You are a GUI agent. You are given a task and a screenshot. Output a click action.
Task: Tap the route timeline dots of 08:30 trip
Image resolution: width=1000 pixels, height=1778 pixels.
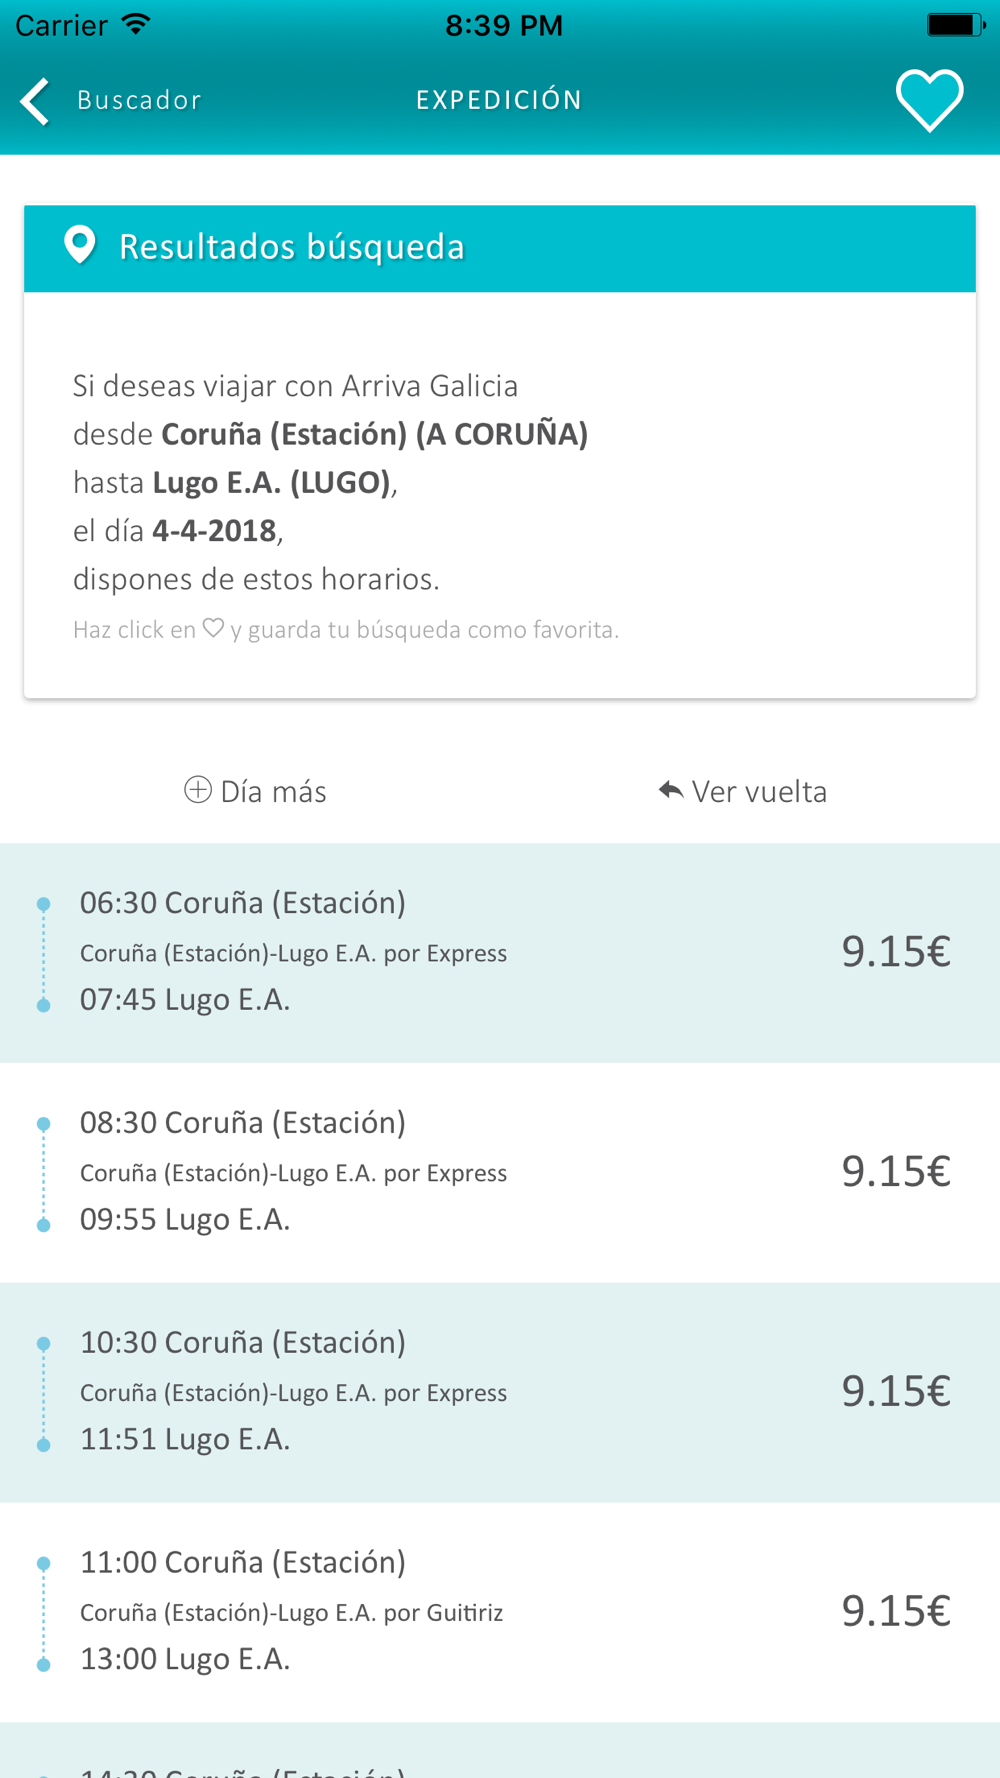[44, 1174]
